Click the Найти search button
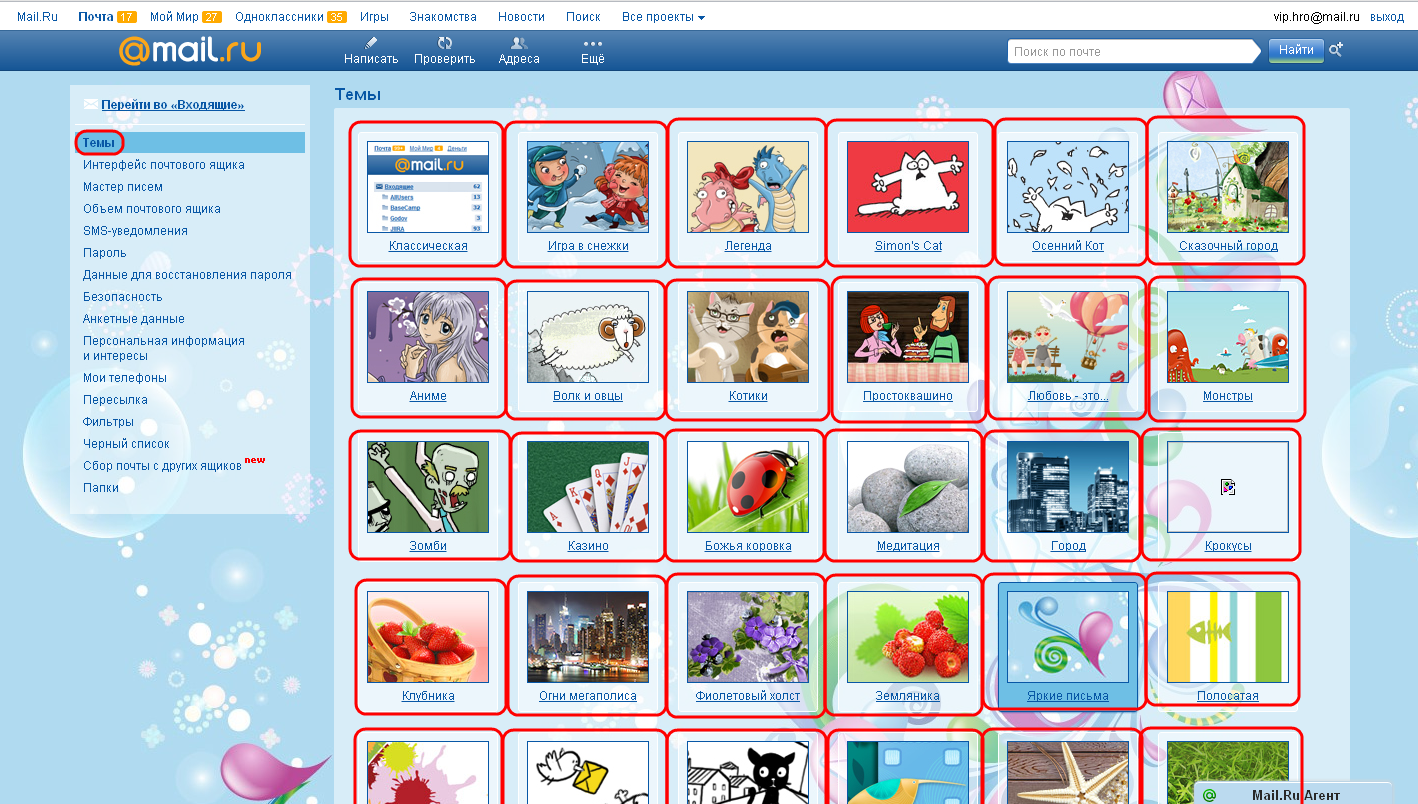1418x804 pixels. (x=1296, y=50)
